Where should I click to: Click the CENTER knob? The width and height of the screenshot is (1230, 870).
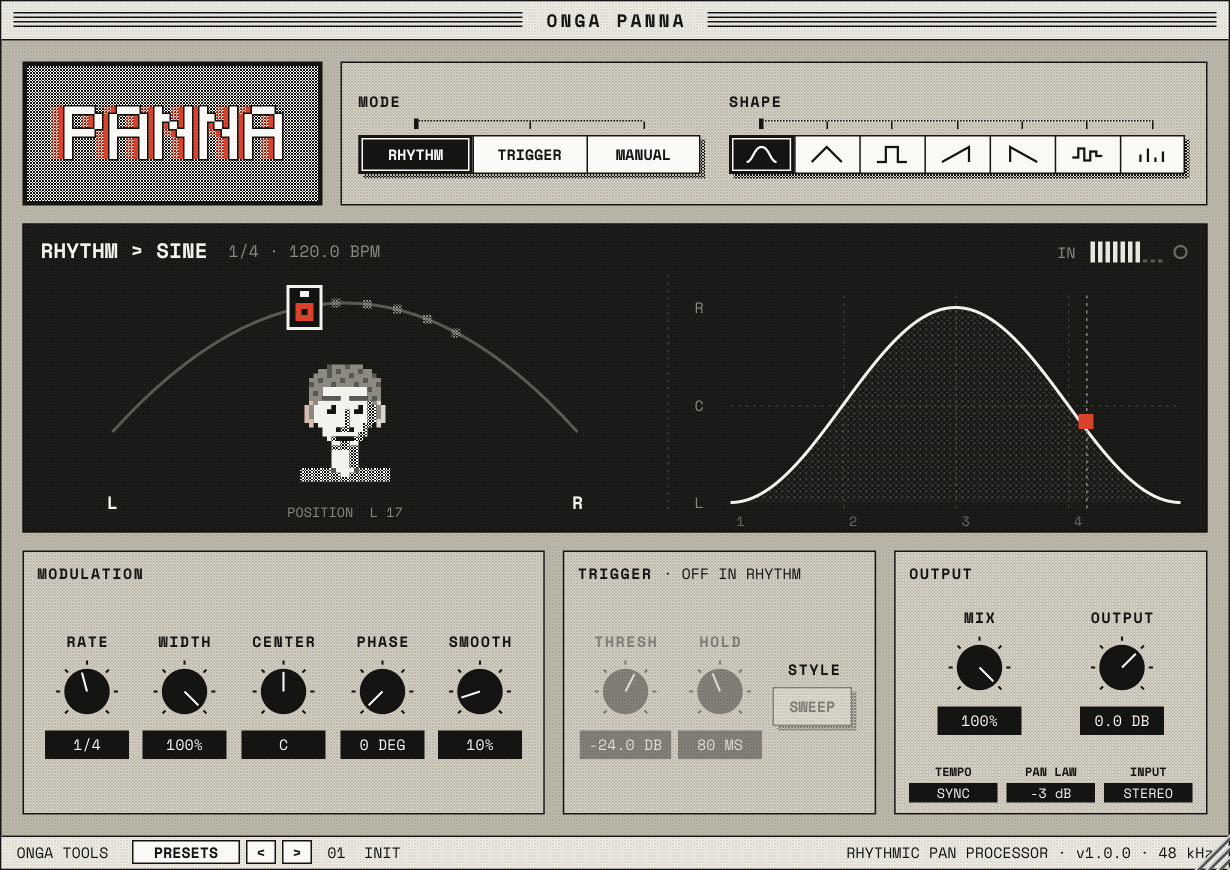click(x=283, y=691)
